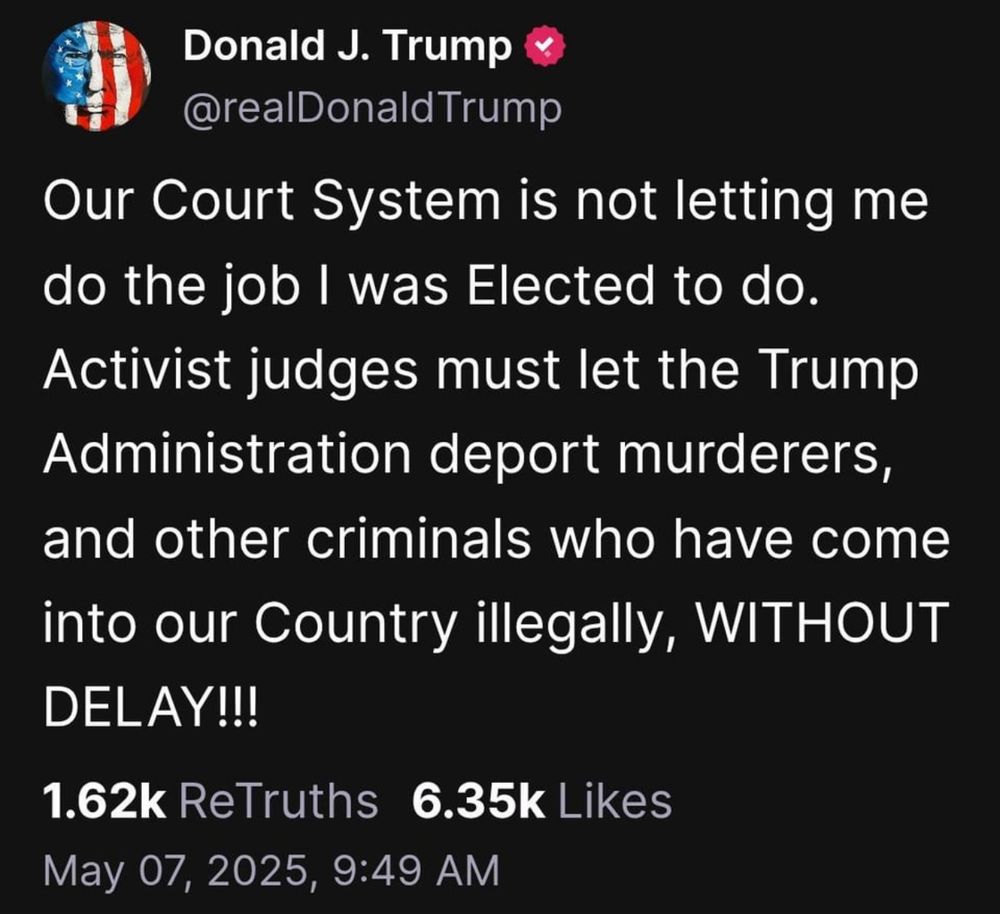Visit the @realDonaldTrump handle

pos(372,108)
